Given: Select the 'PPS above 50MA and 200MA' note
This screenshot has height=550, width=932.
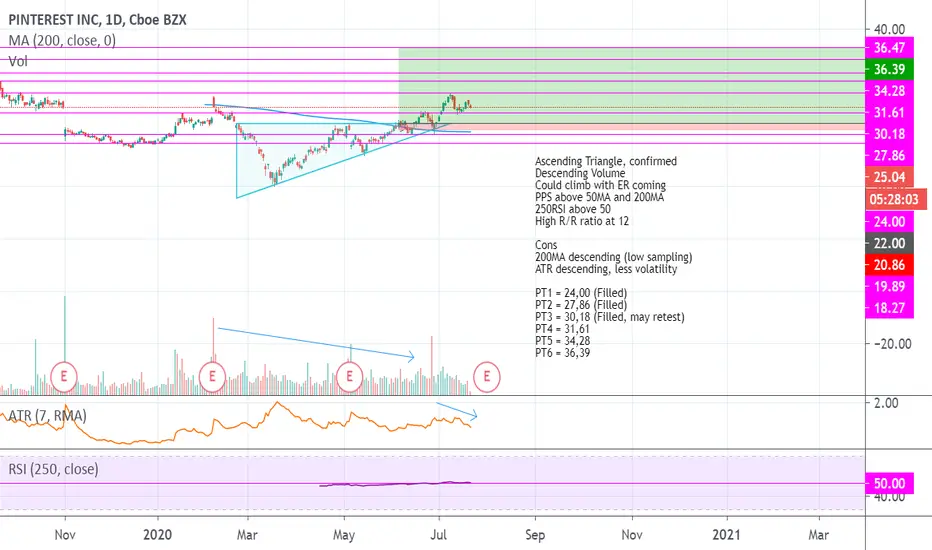Looking at the screenshot, I should click(599, 197).
